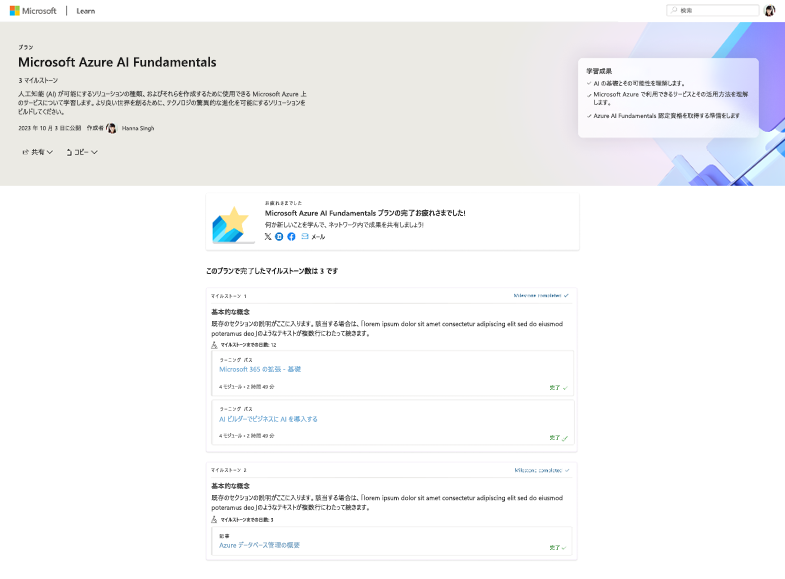This screenshot has width=785, height=579.
Task: Click Milestone completed status on マイルストーン 1
Action: pos(541,296)
